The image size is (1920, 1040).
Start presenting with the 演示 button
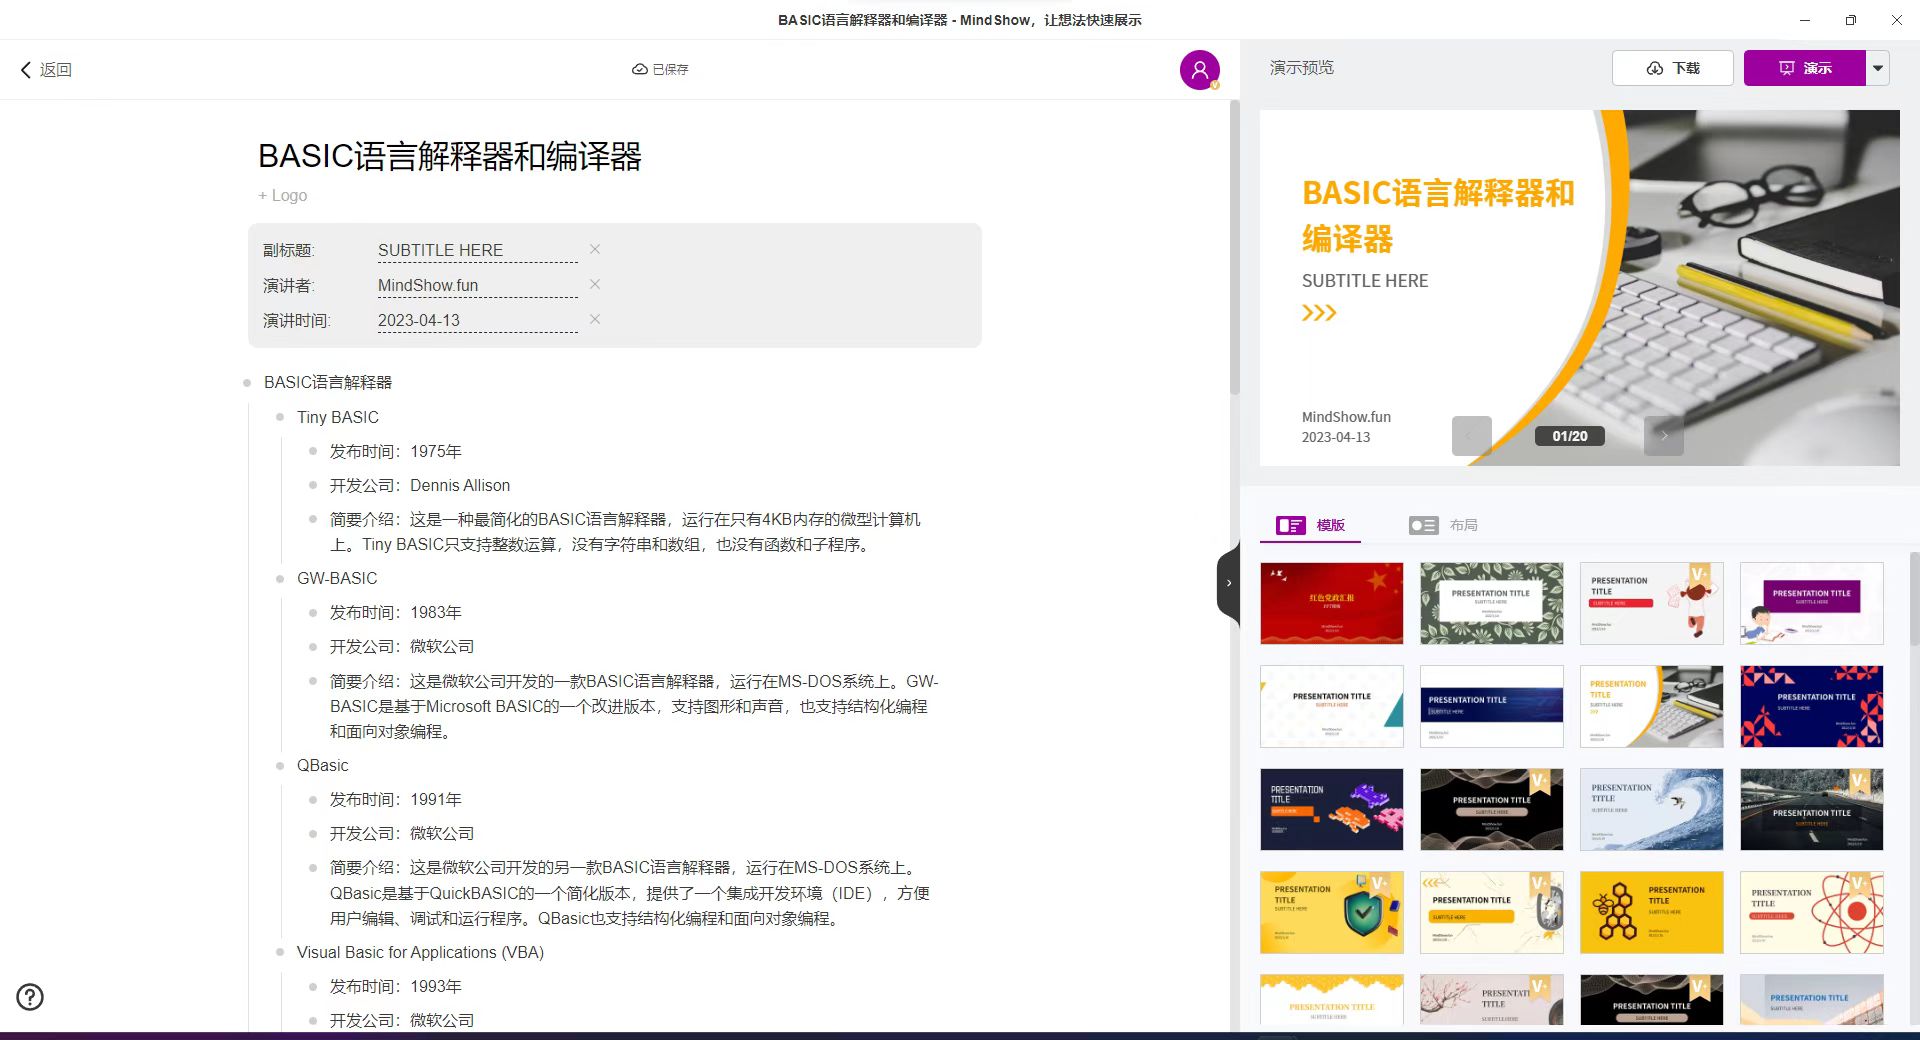[1805, 68]
